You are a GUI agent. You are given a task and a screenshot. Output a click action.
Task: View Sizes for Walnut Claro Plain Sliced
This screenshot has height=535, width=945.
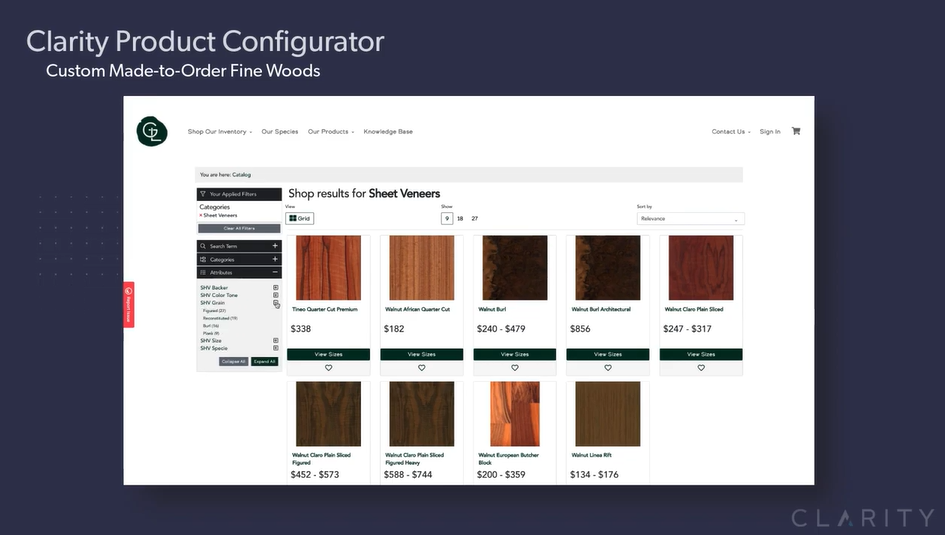[x=701, y=354]
